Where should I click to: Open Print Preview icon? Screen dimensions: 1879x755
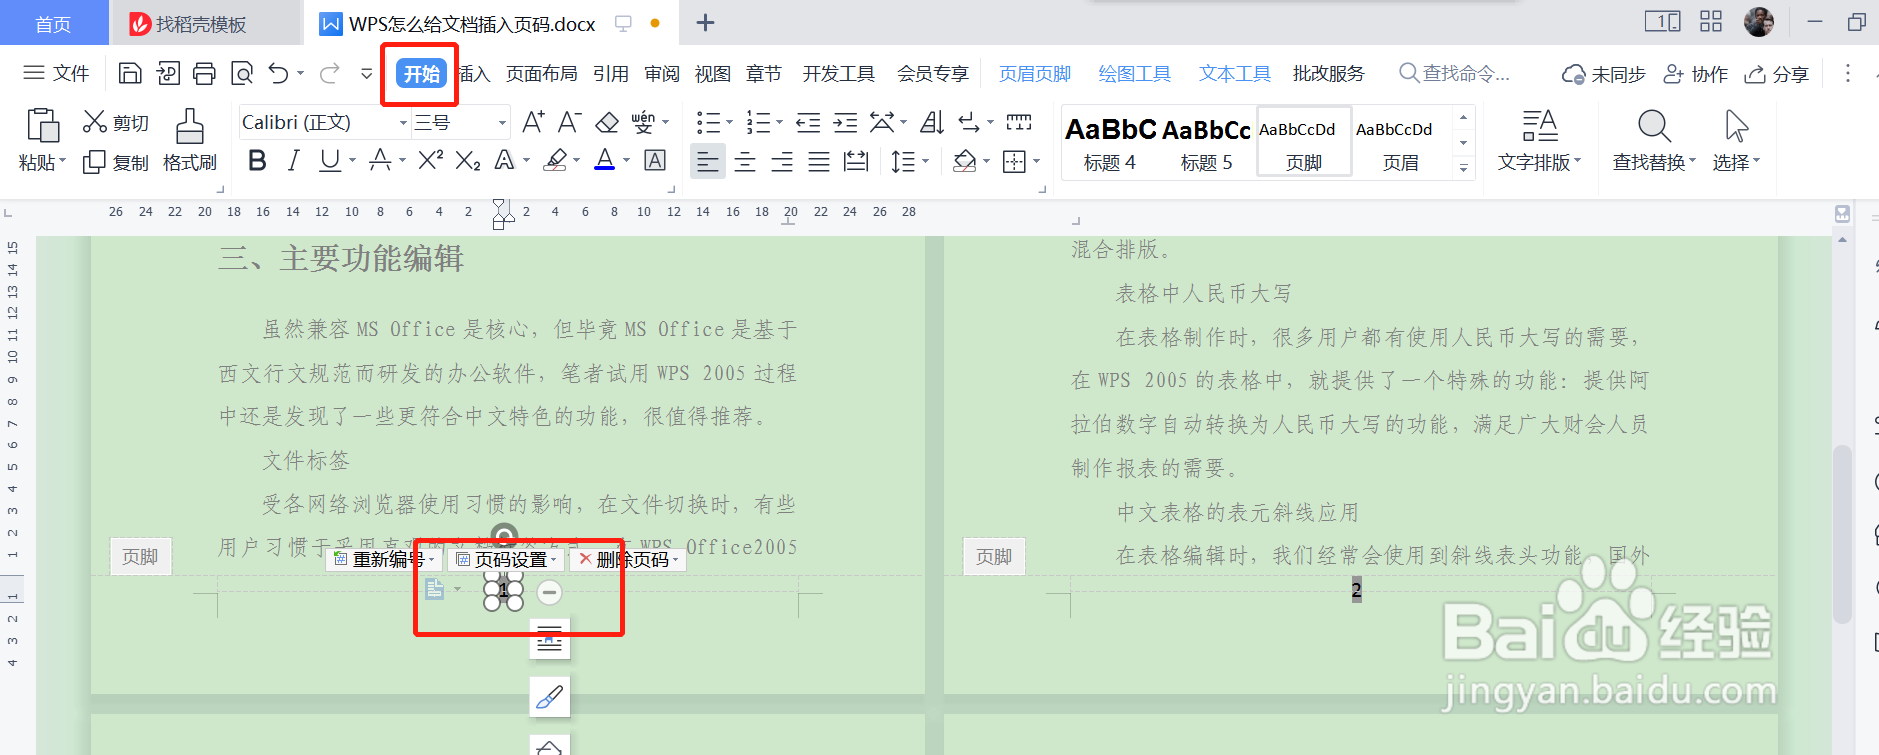point(241,73)
